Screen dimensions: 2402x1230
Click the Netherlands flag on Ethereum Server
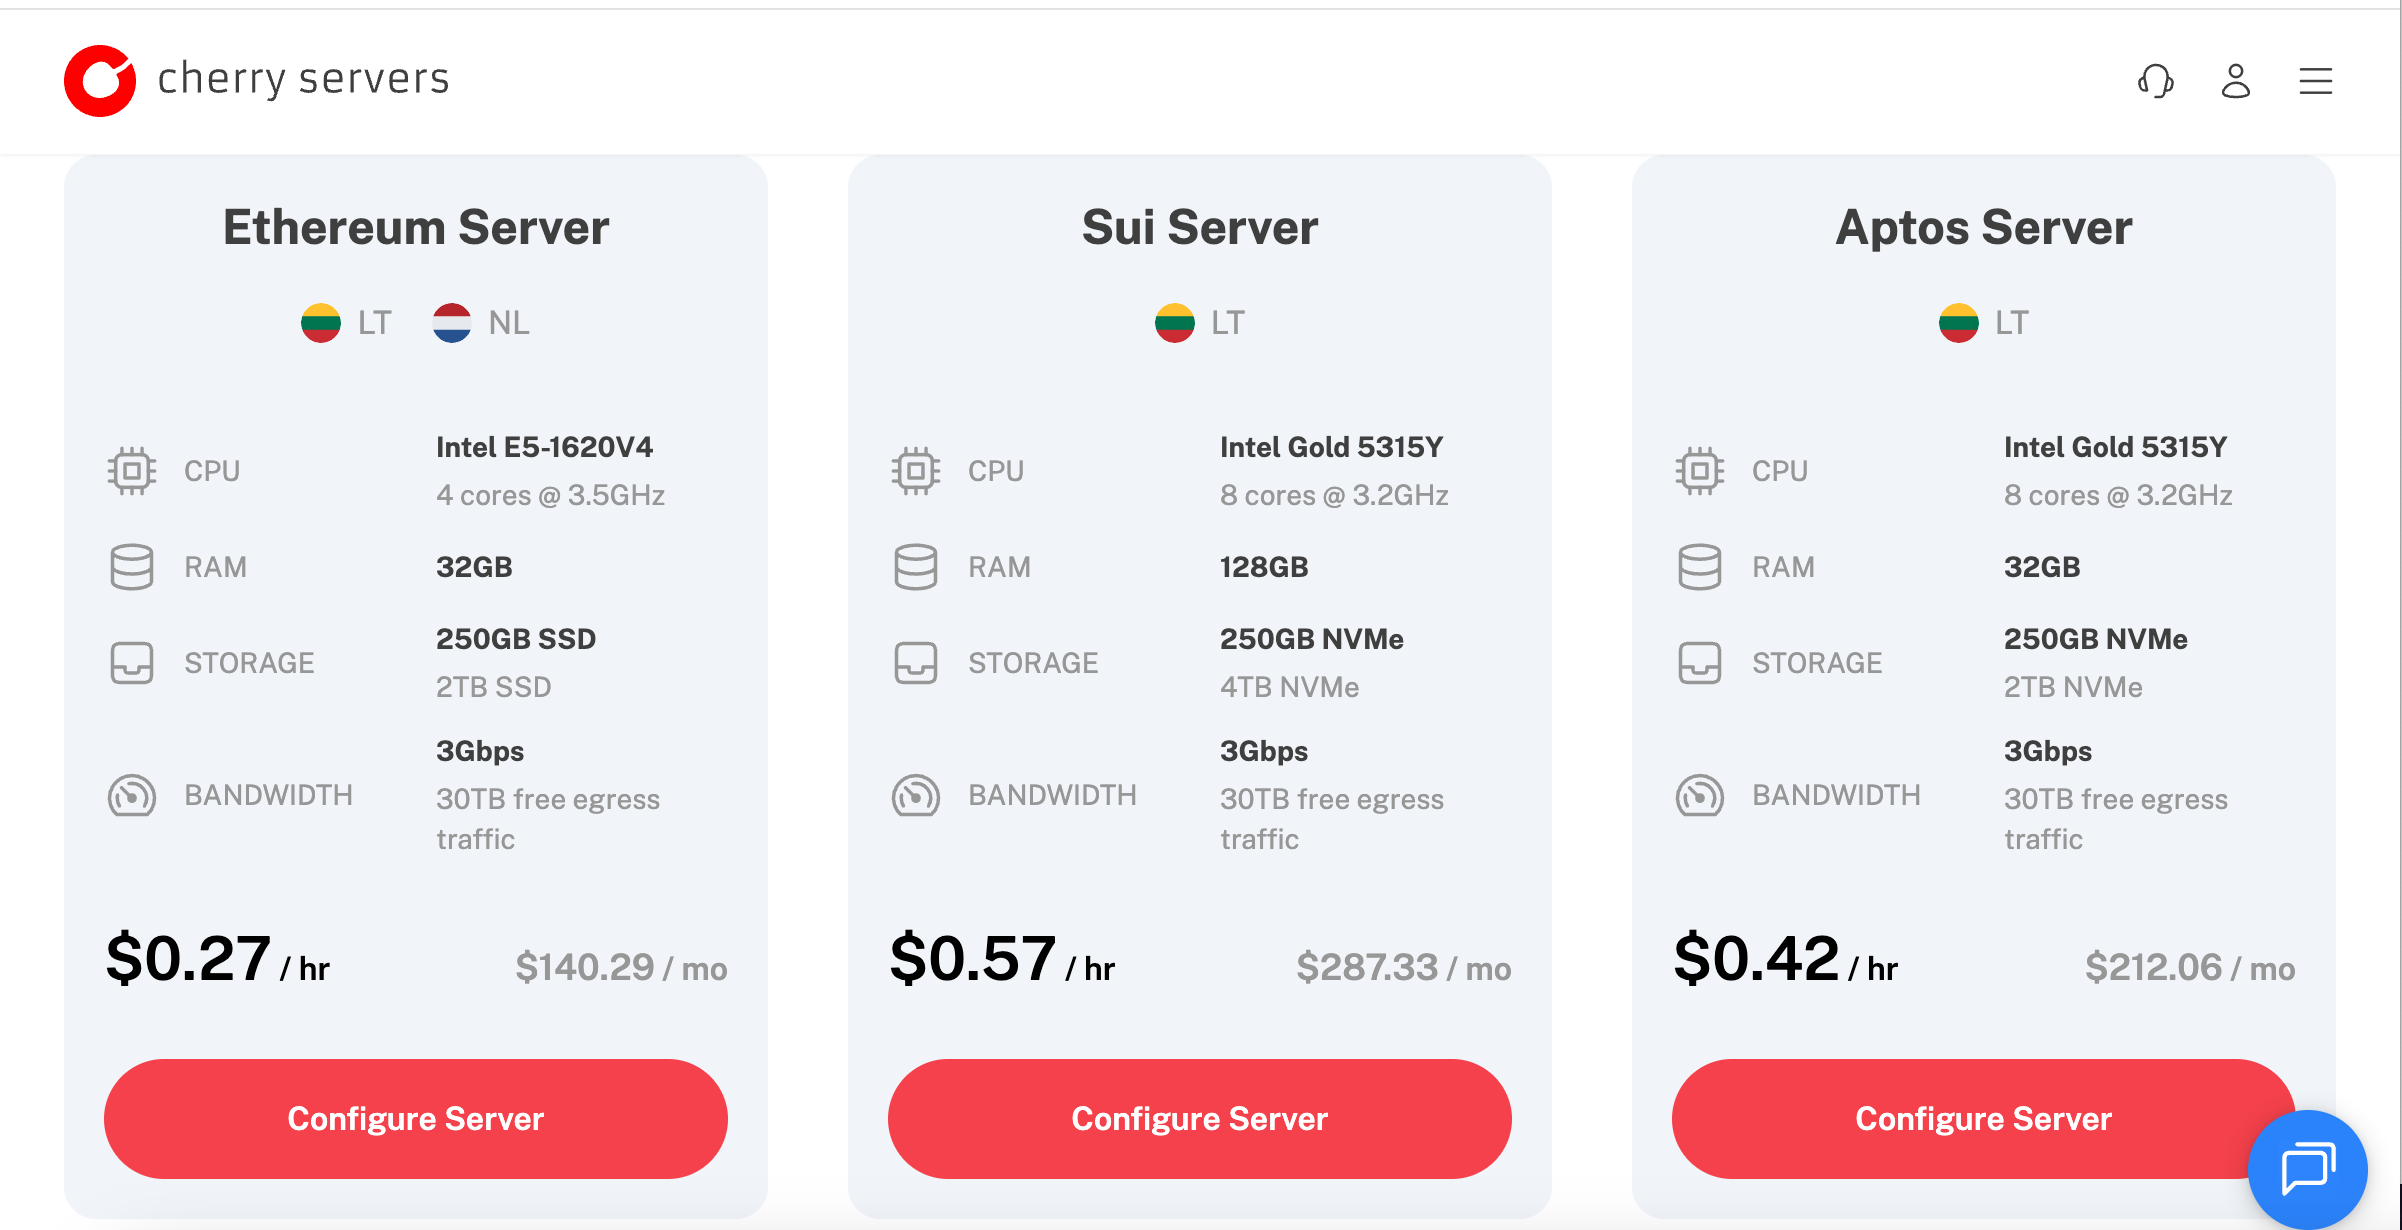tap(452, 323)
